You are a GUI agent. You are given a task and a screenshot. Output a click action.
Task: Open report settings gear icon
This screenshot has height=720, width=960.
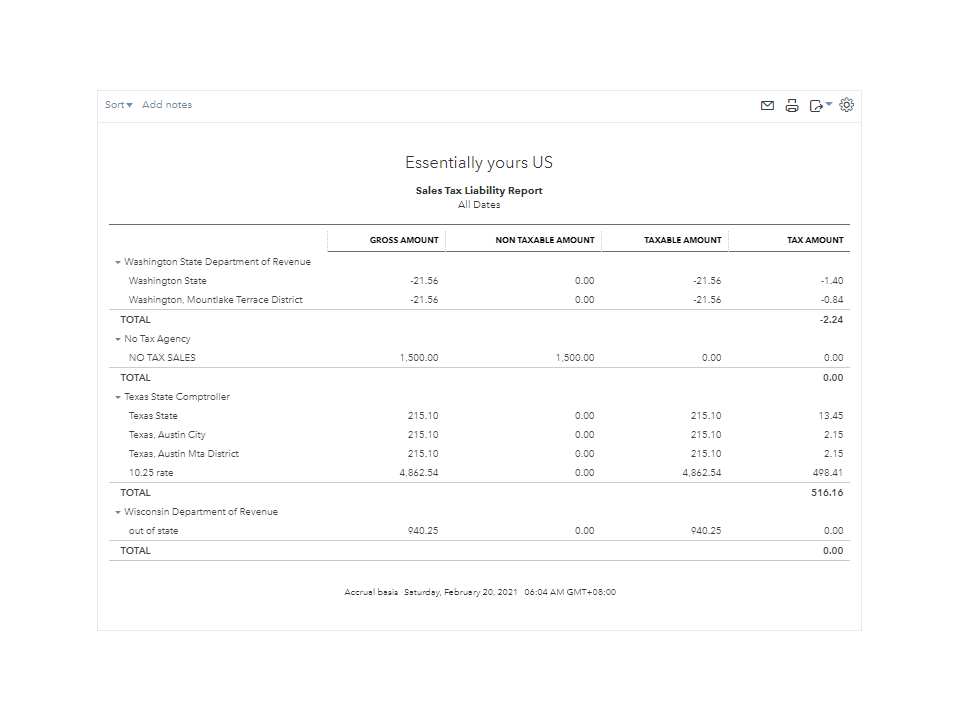847,105
